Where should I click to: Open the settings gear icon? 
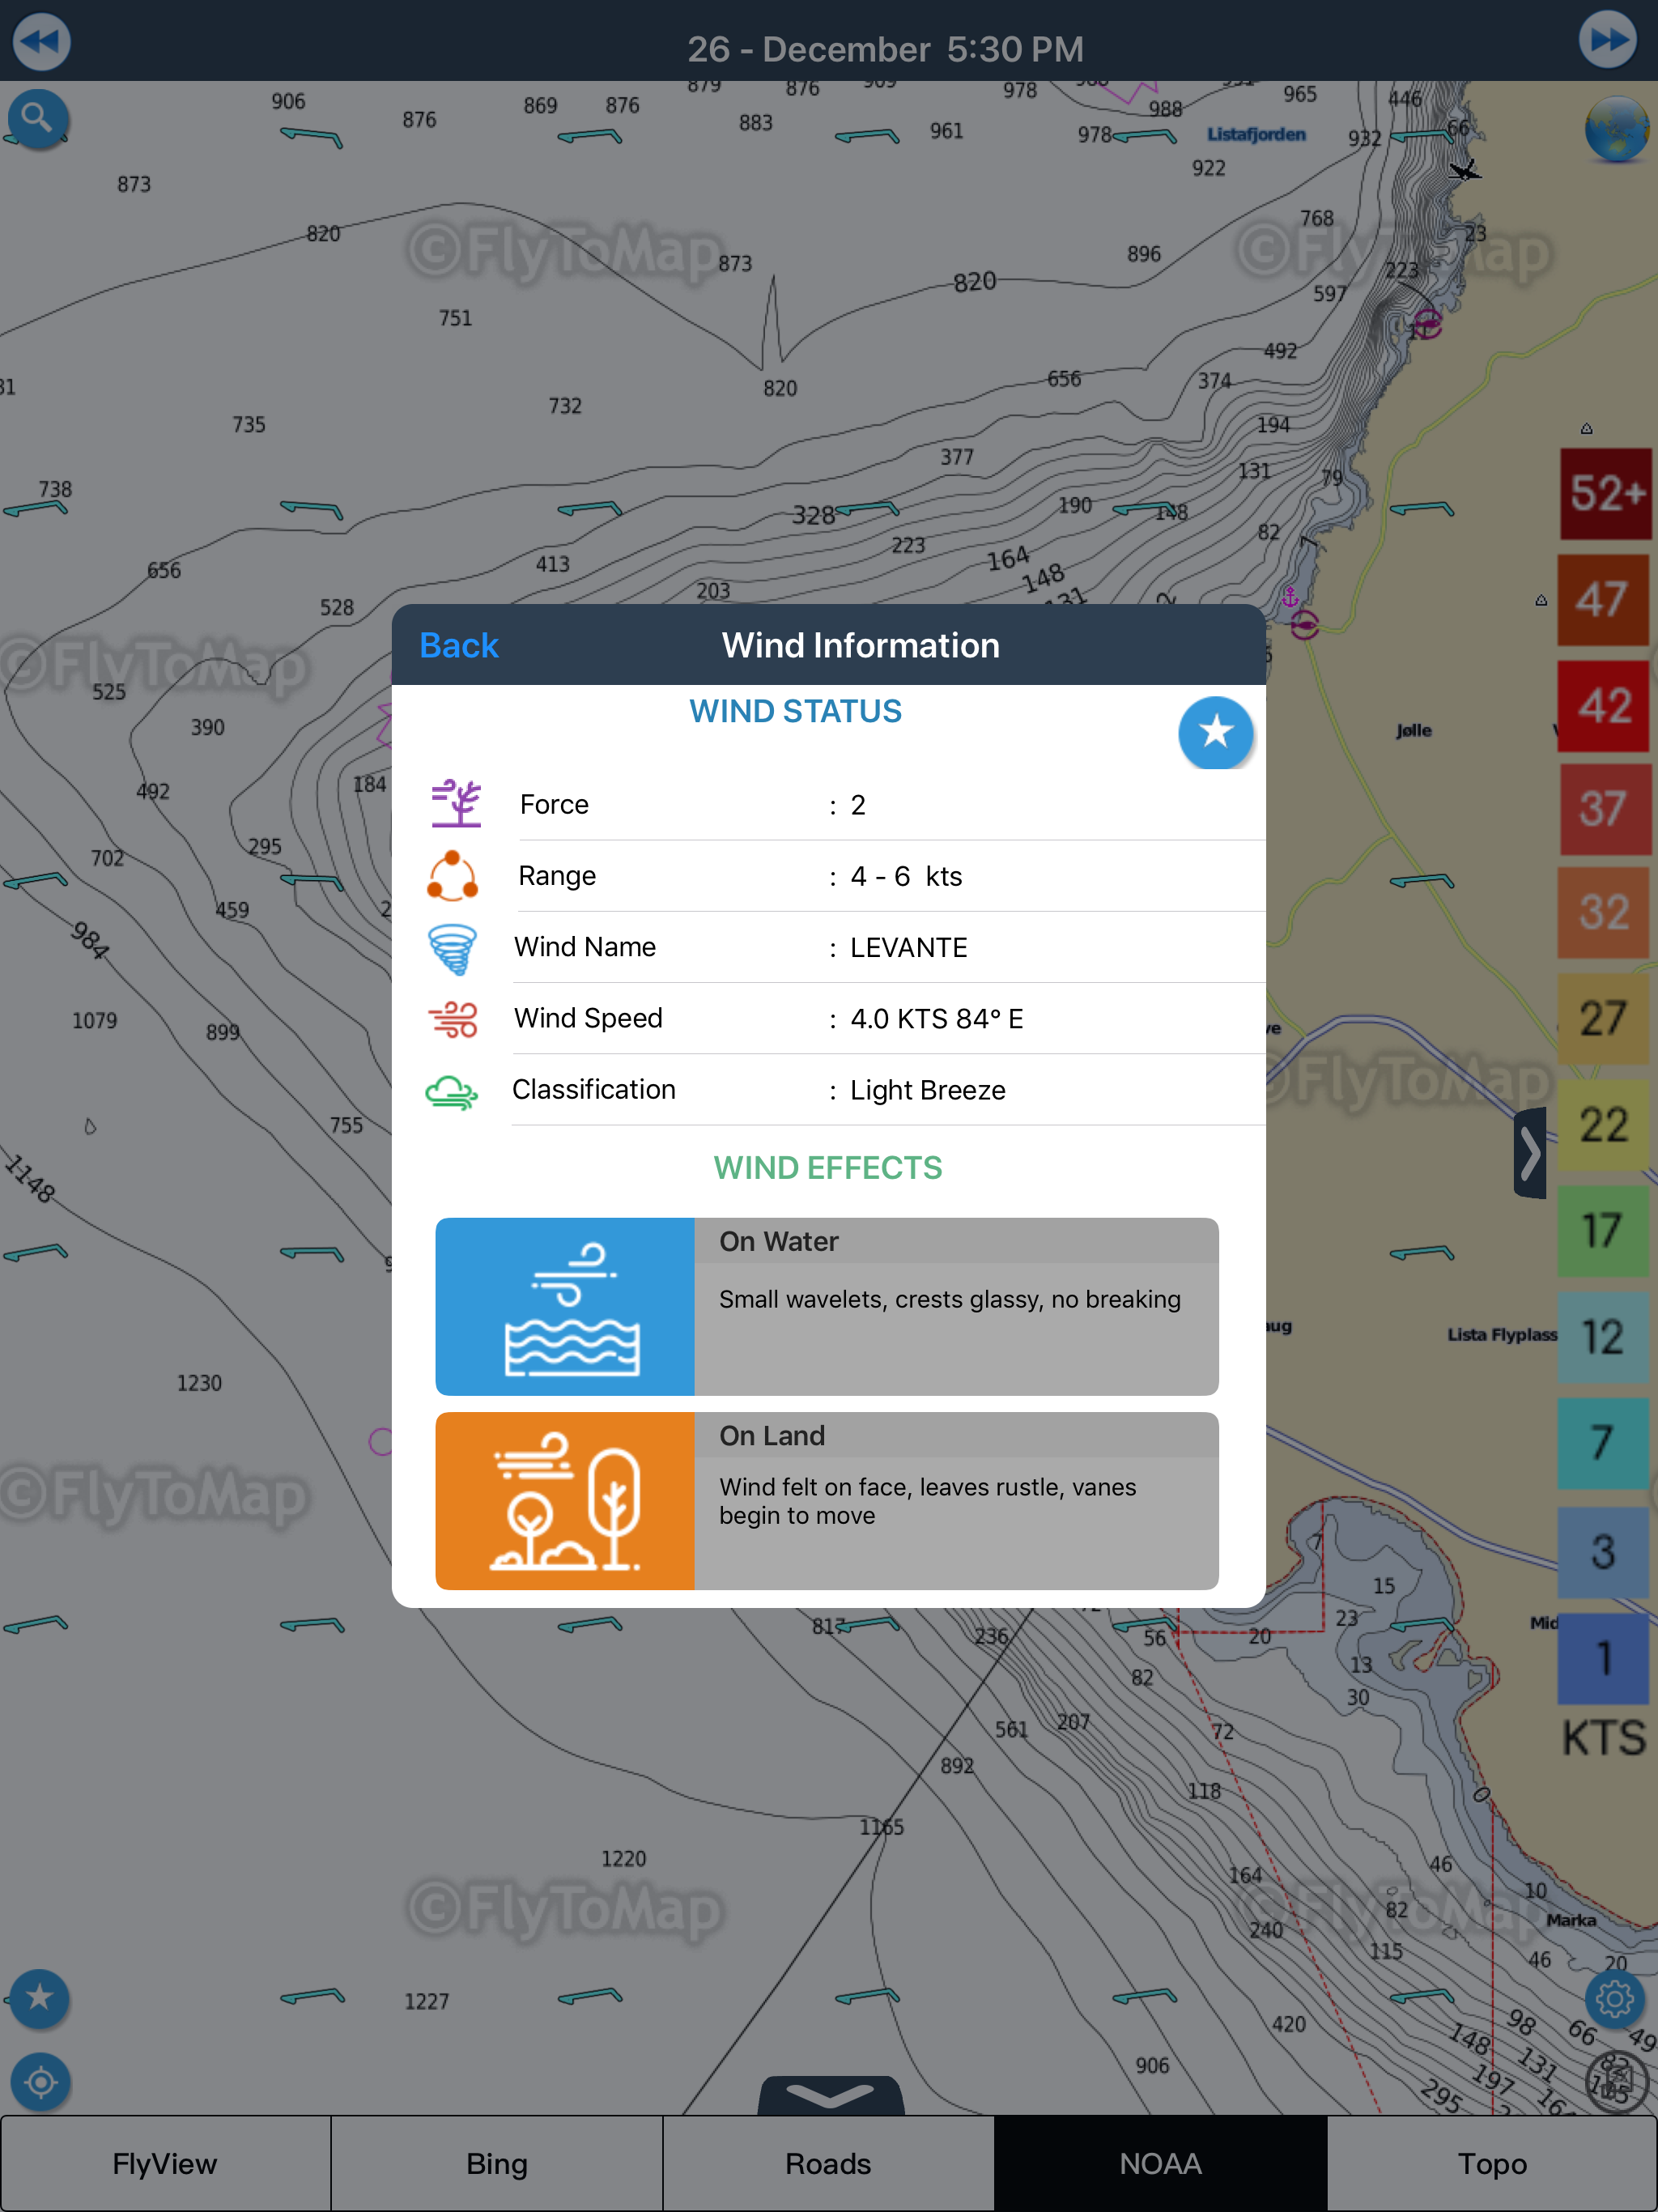[1614, 1998]
